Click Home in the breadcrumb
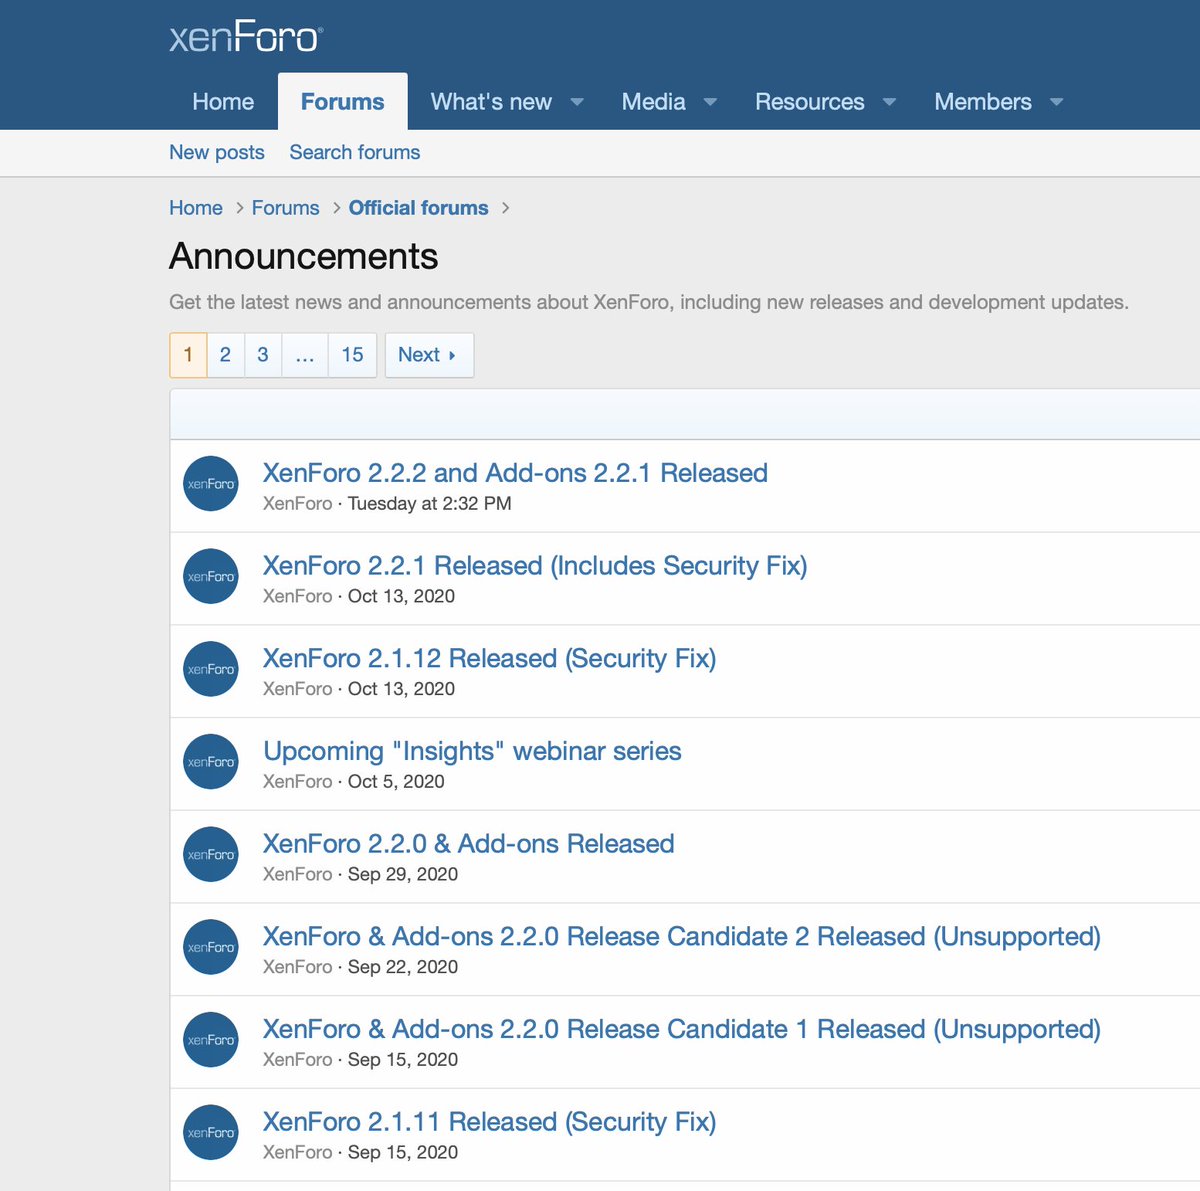1200x1191 pixels. click(x=196, y=208)
